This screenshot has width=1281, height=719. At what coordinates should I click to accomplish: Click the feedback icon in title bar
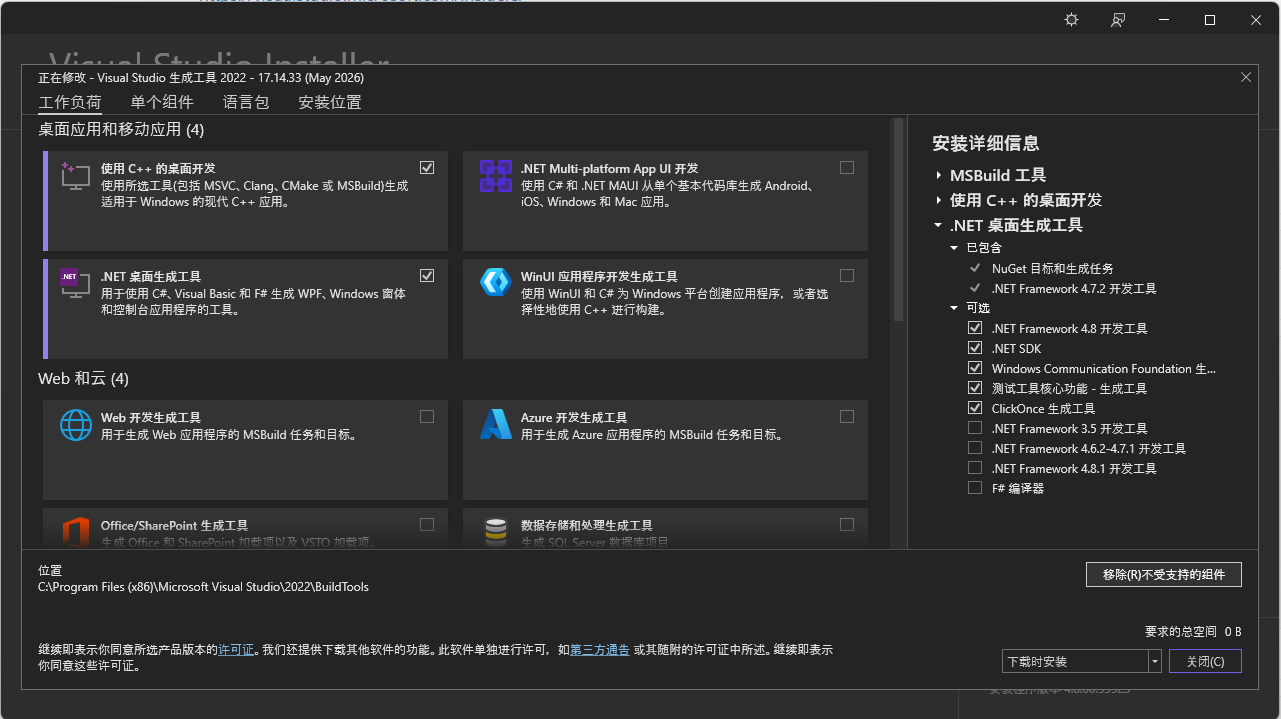point(1118,20)
